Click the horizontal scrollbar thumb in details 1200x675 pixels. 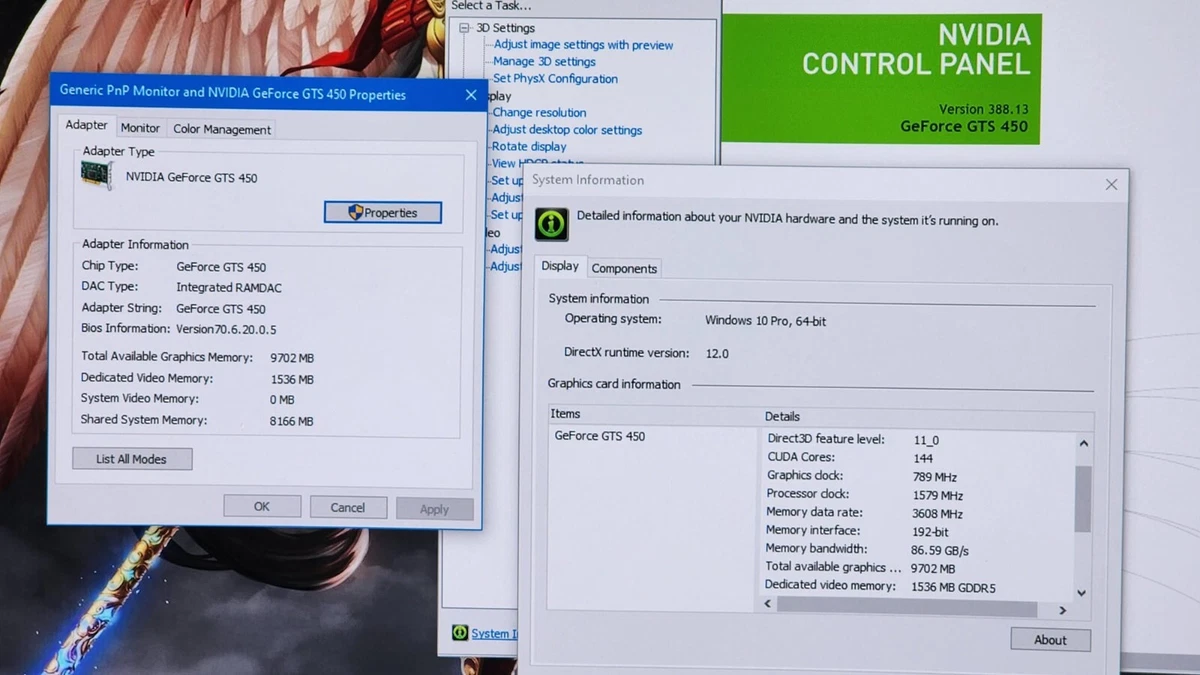907,607
